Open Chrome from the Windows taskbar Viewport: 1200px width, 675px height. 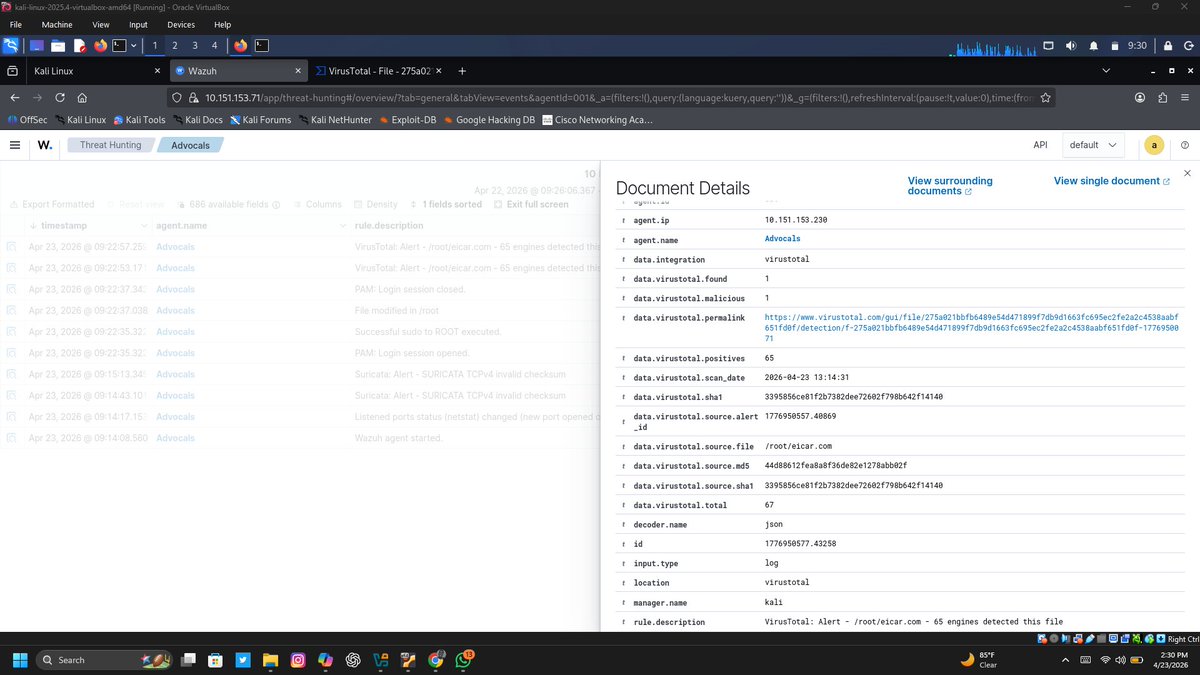(x=435, y=660)
